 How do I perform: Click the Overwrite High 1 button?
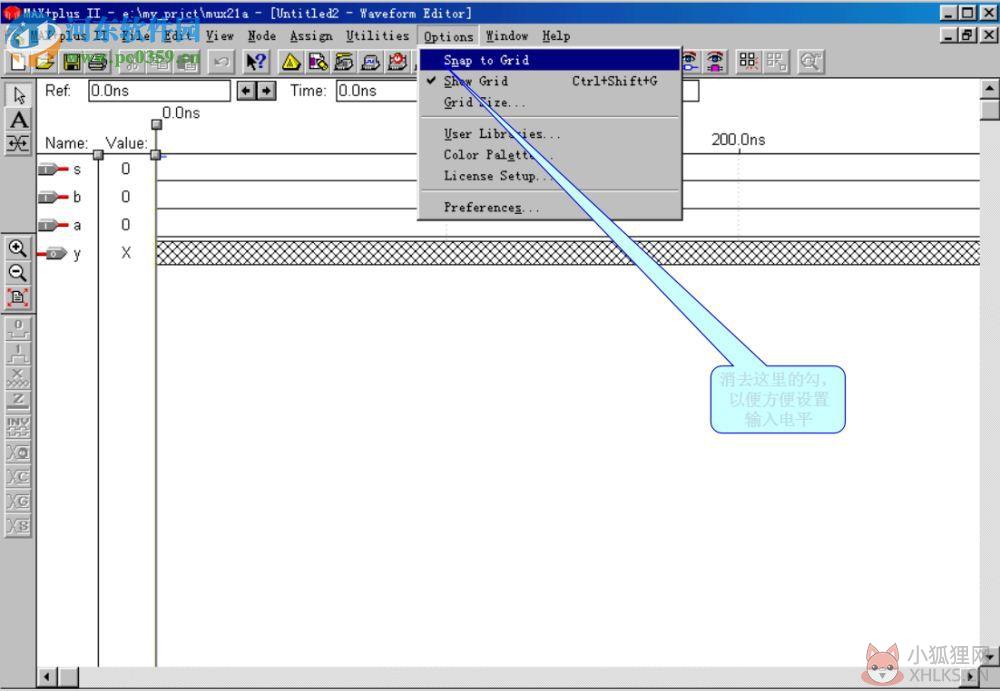(x=18, y=353)
